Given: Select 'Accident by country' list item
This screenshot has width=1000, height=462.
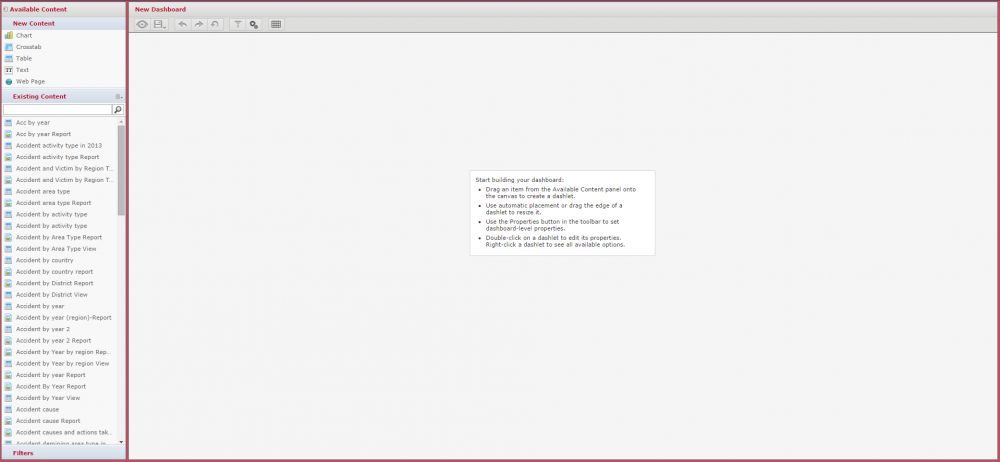Looking at the screenshot, I should pos(44,260).
